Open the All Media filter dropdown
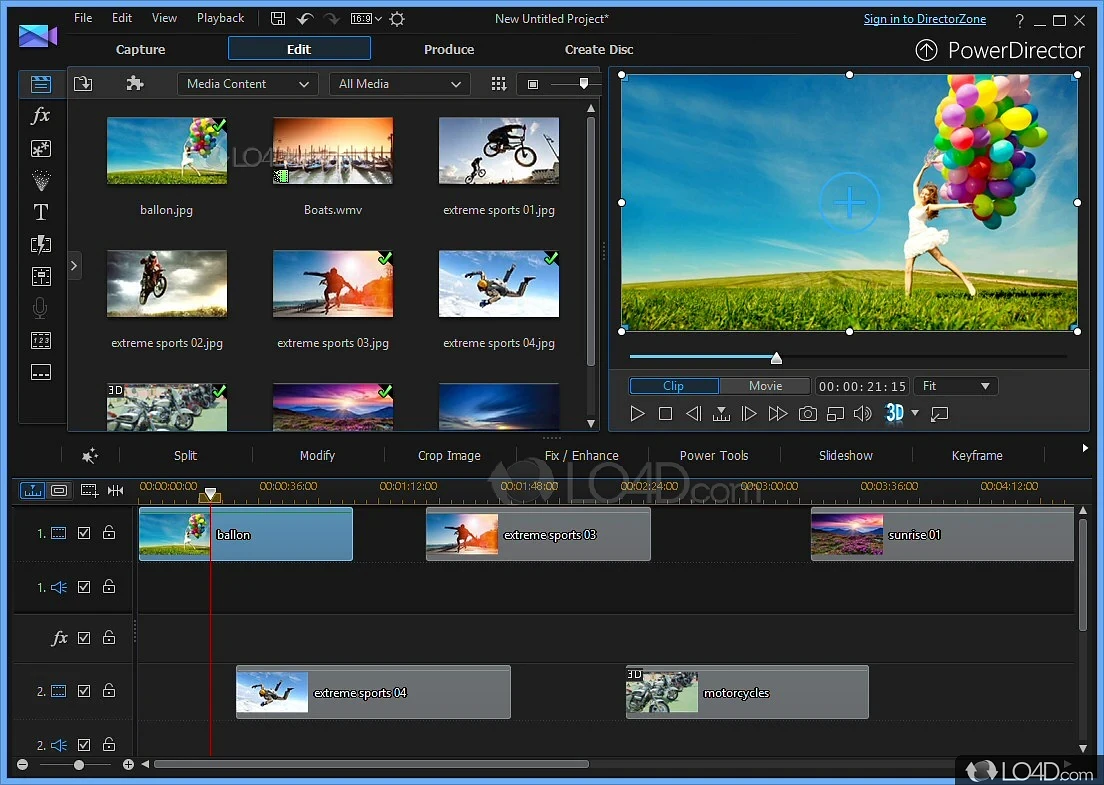 point(399,84)
